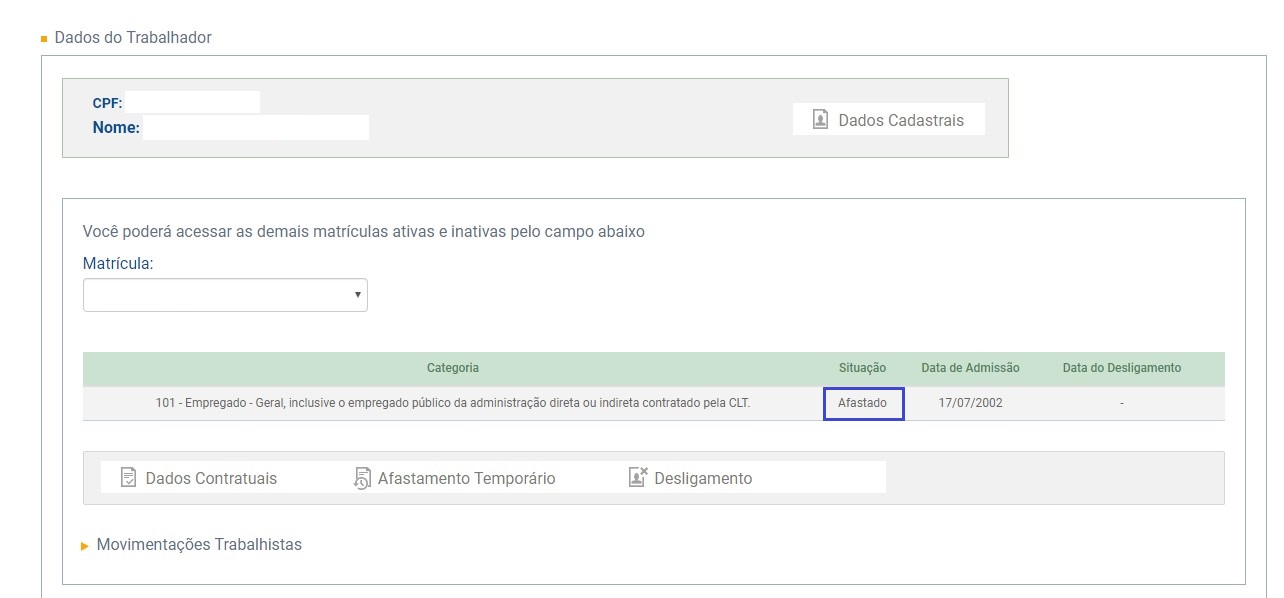Click the blank Nome field
This screenshot has width=1284, height=598.
(255, 128)
